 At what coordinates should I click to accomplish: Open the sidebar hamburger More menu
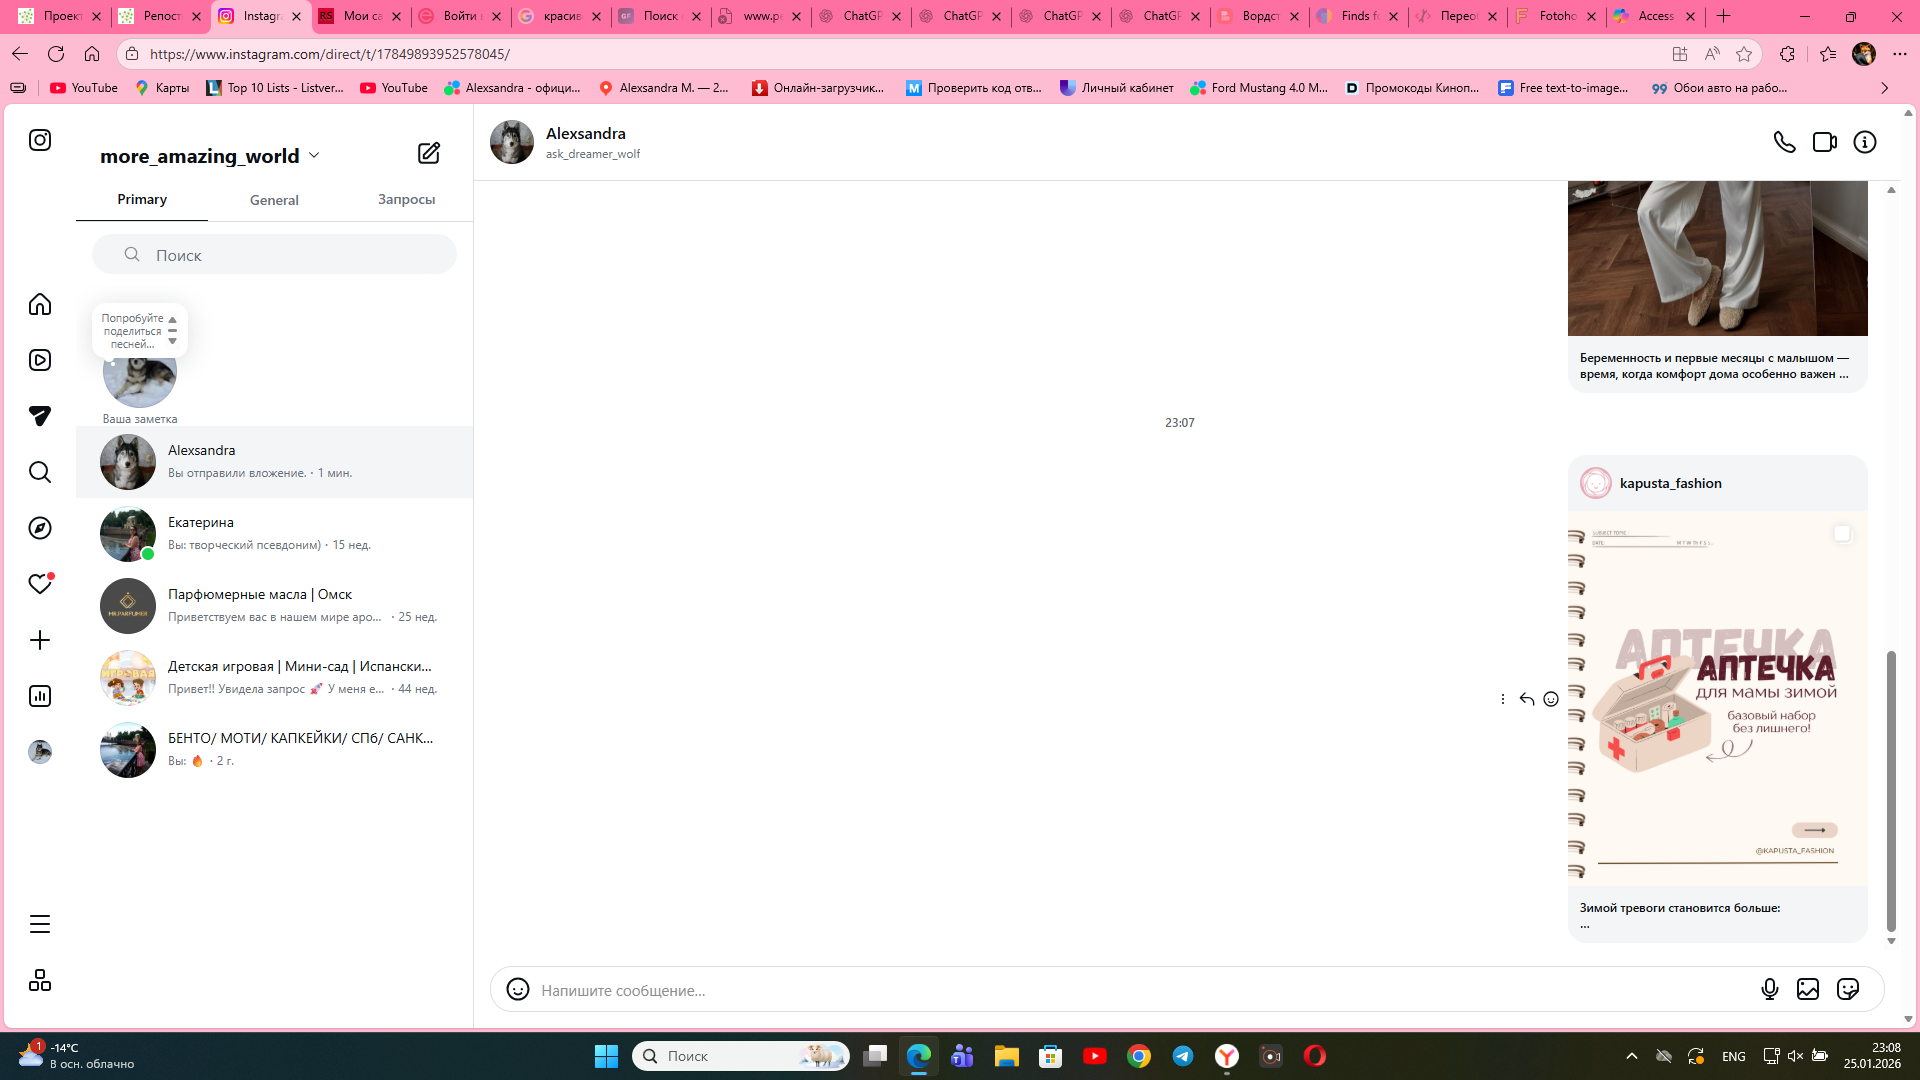[40, 924]
